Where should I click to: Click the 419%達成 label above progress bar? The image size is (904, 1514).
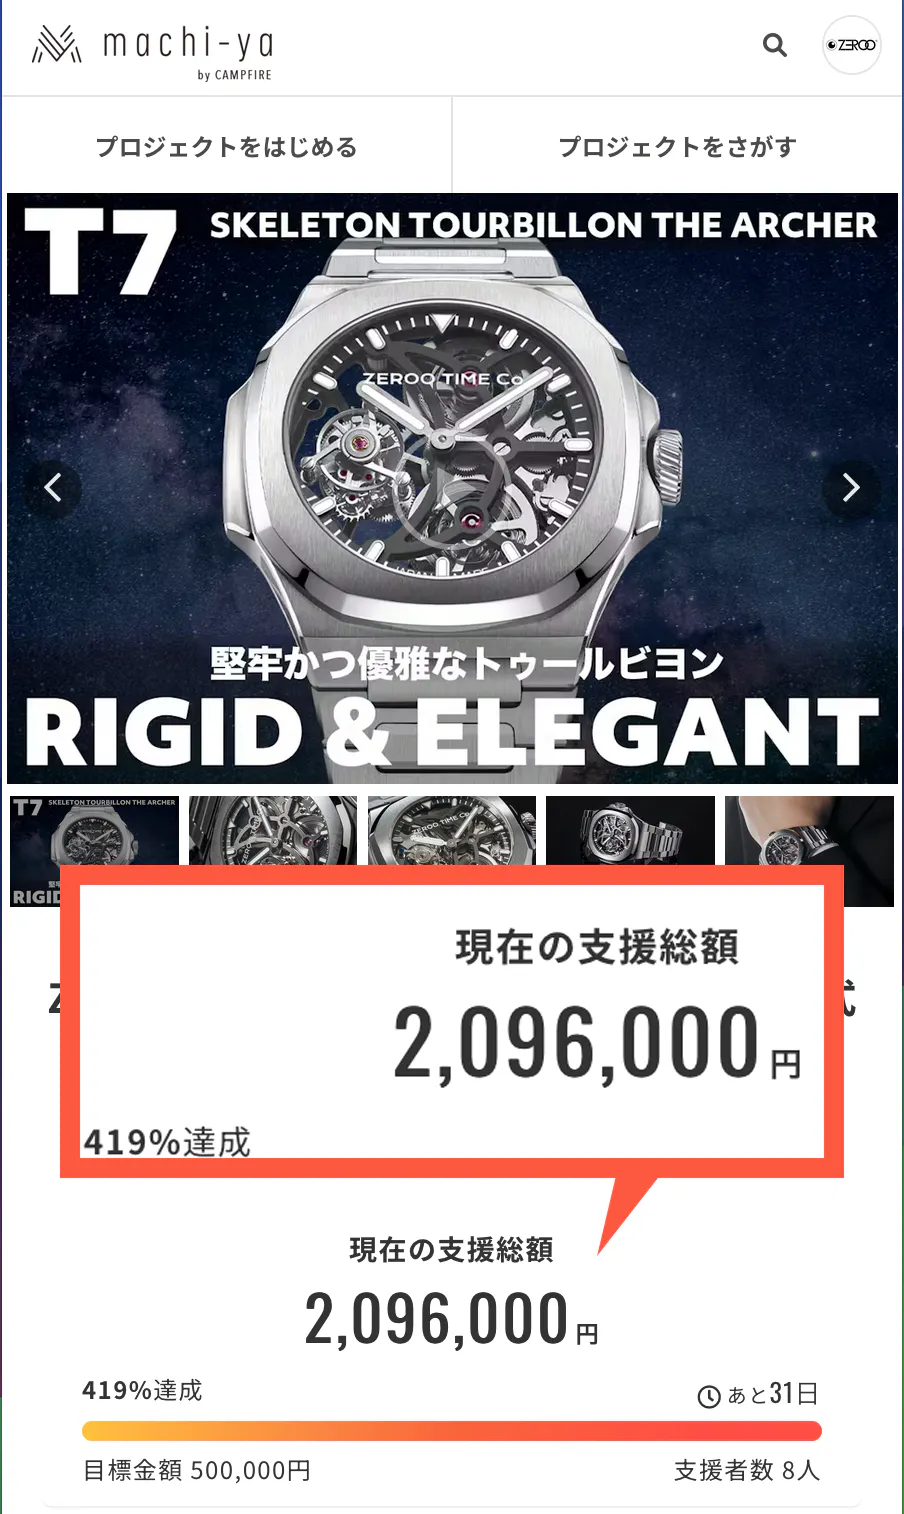point(142,1390)
